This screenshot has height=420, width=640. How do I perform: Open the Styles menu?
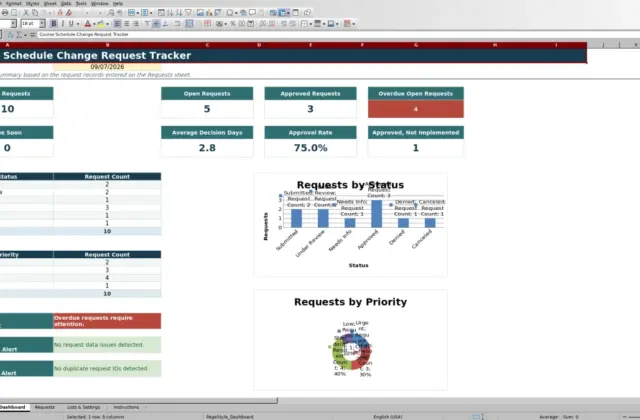click(x=32, y=3)
